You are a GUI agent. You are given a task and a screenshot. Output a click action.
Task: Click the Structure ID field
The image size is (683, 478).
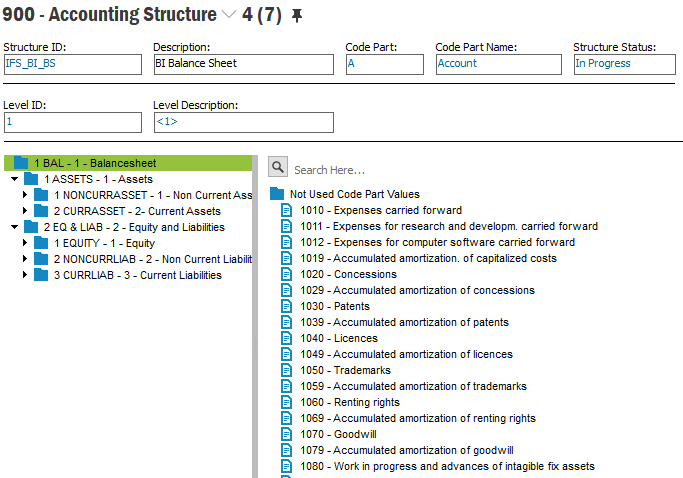[x=72, y=64]
